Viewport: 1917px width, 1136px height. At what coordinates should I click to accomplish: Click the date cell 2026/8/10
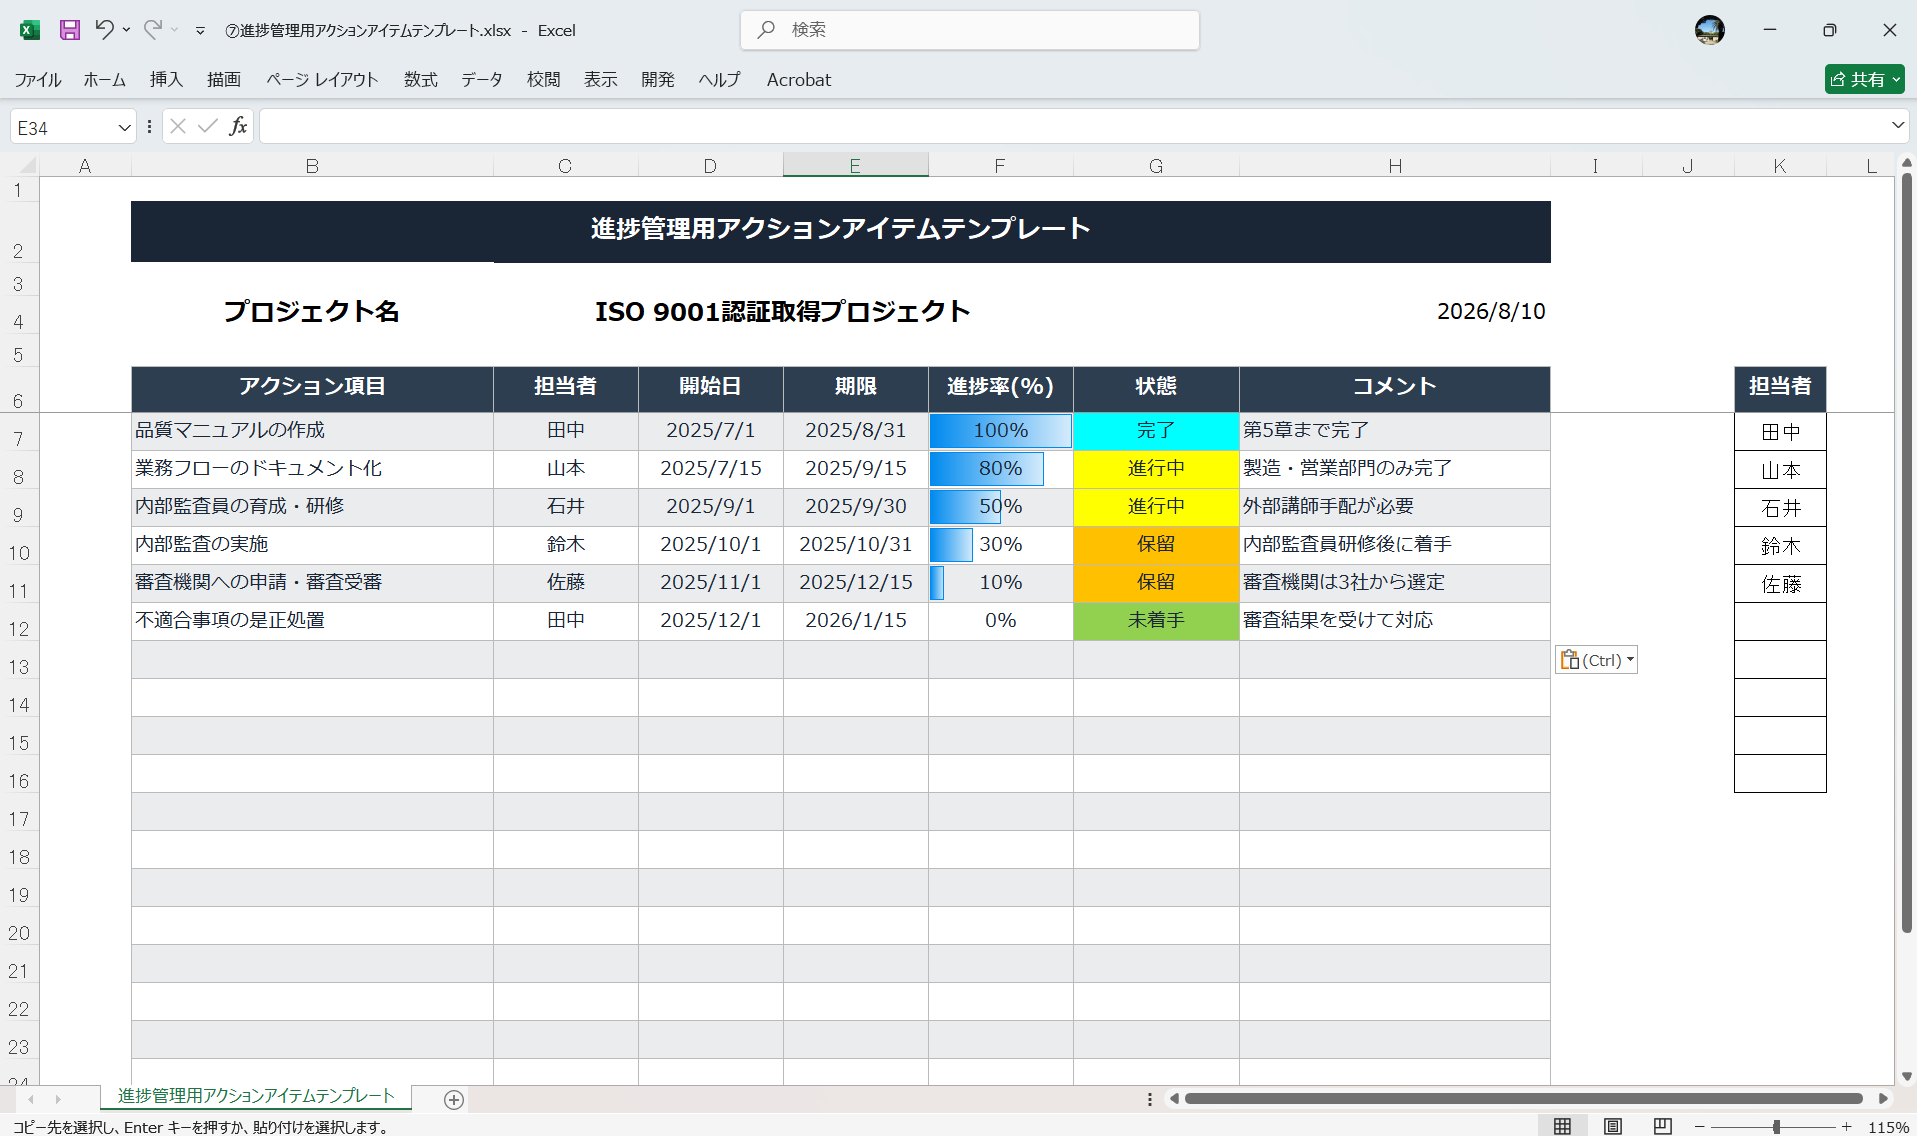coord(1491,311)
